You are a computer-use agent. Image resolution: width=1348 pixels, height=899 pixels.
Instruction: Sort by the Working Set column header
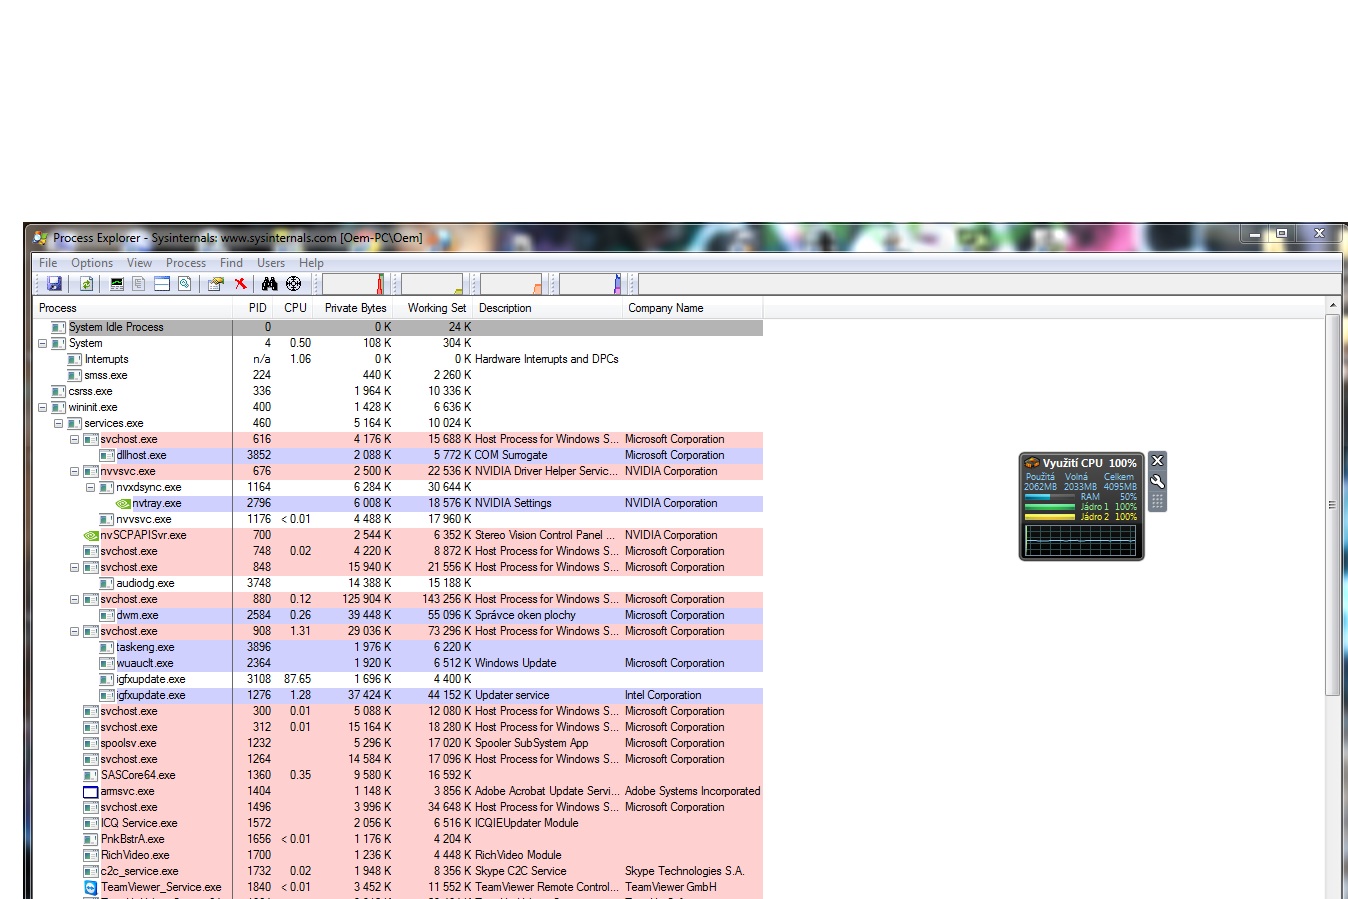435,308
